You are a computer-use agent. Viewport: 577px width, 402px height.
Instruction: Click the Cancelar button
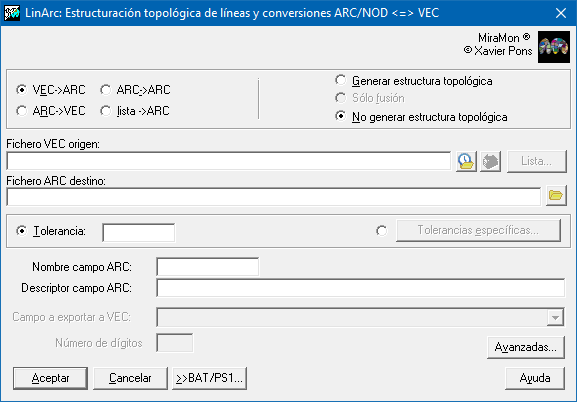(130, 378)
